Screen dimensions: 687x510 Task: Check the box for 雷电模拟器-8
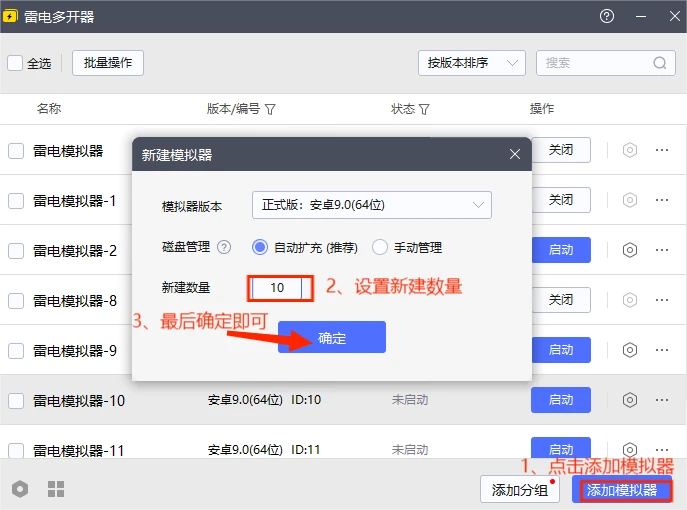(16, 301)
